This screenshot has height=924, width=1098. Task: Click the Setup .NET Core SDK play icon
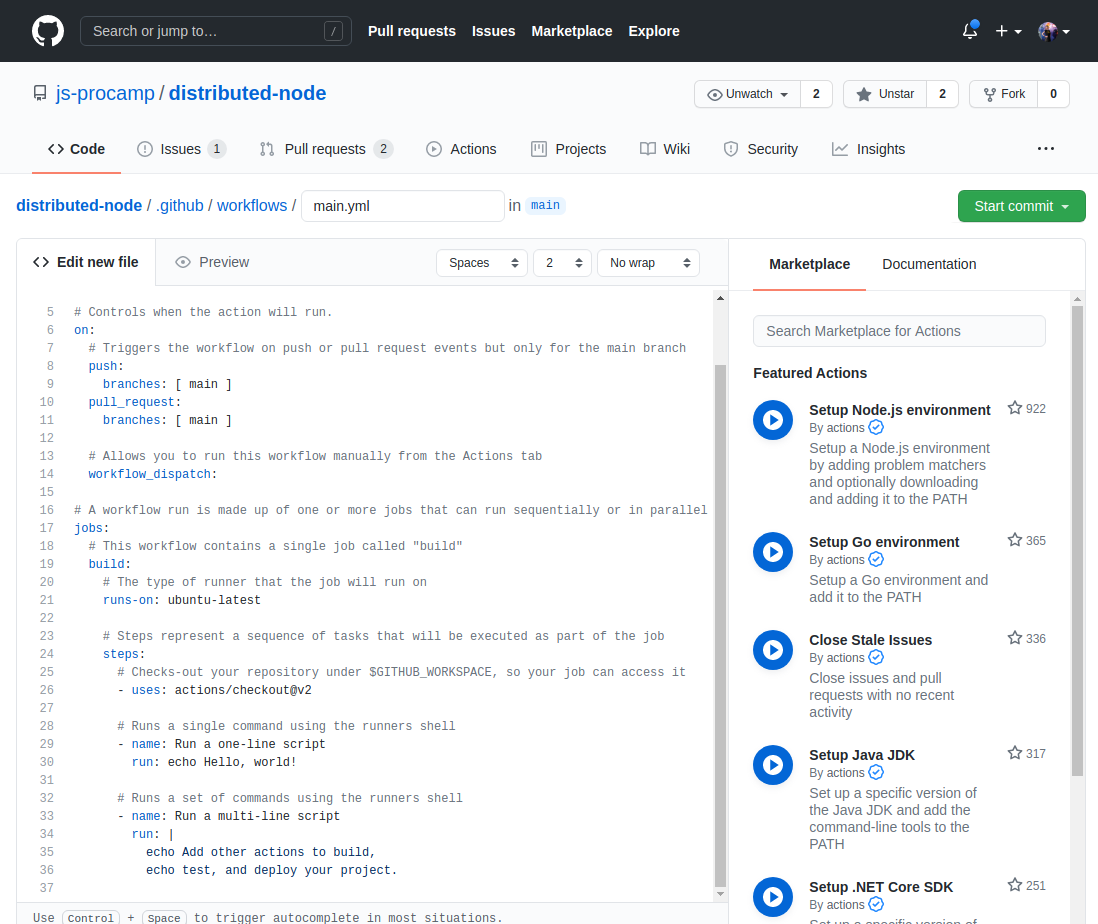(x=773, y=897)
